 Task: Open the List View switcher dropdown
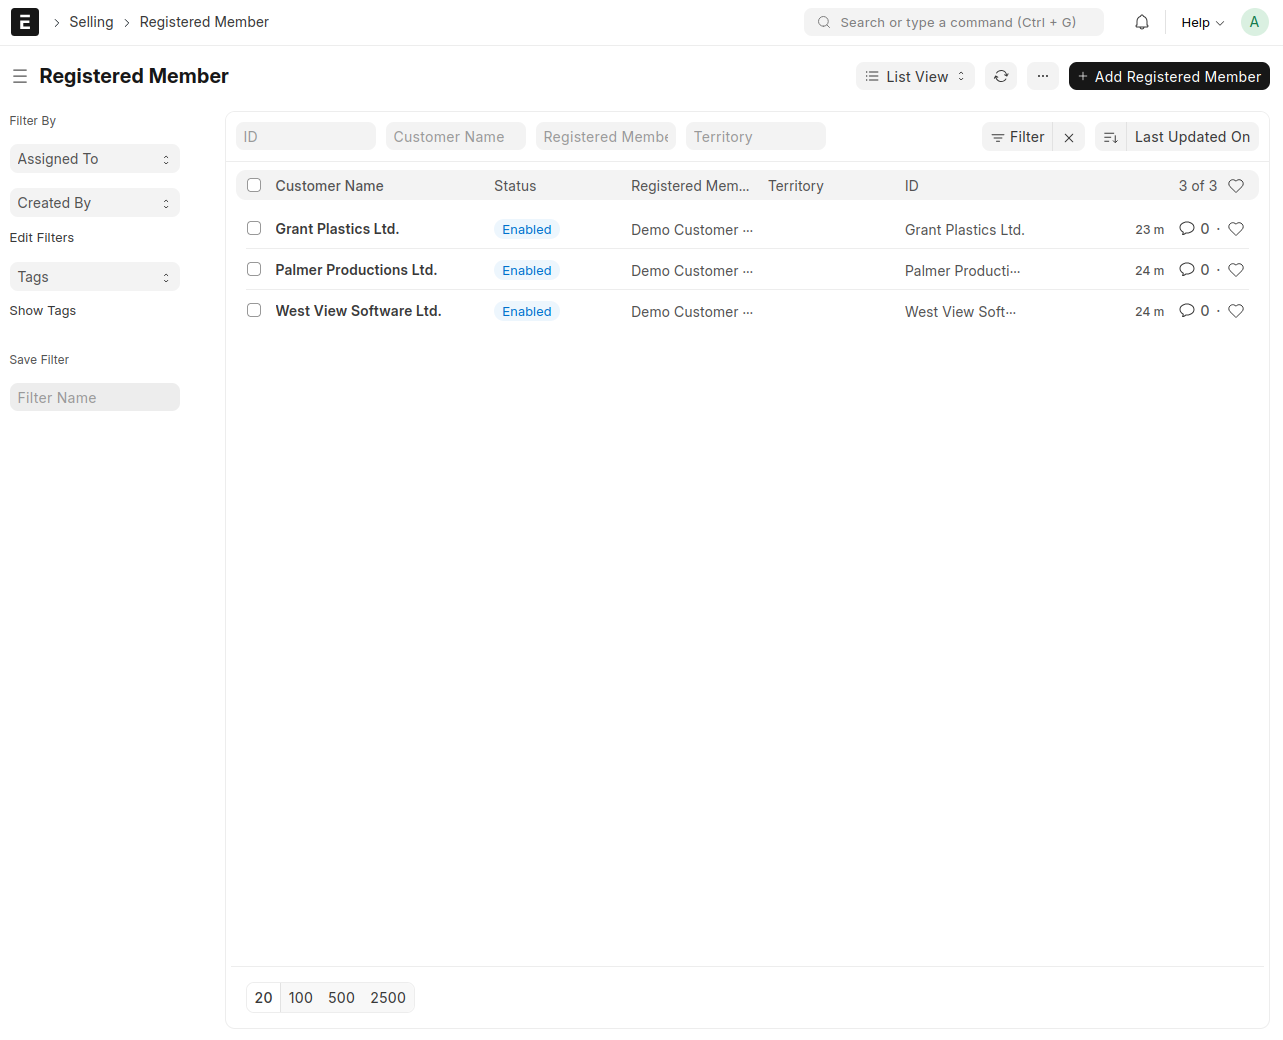(914, 76)
